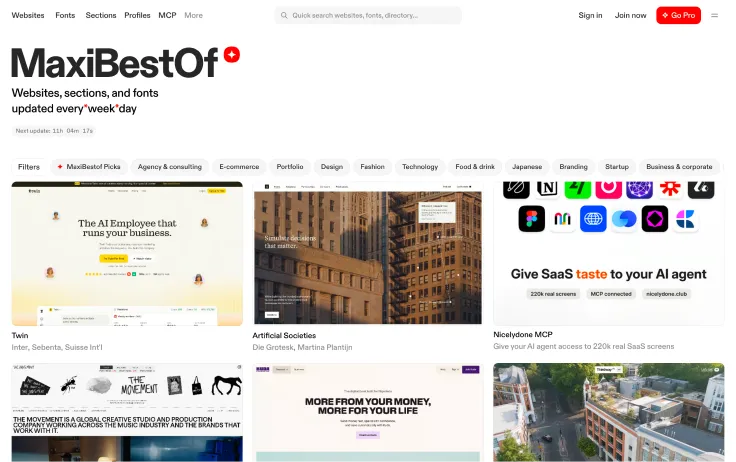Go to Sections

click(x=100, y=15)
